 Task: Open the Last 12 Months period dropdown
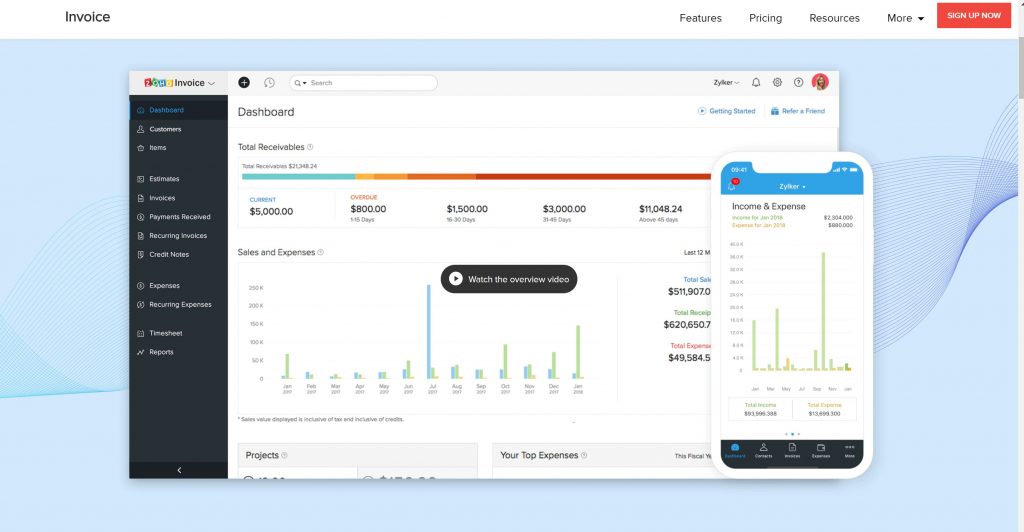[697, 252]
